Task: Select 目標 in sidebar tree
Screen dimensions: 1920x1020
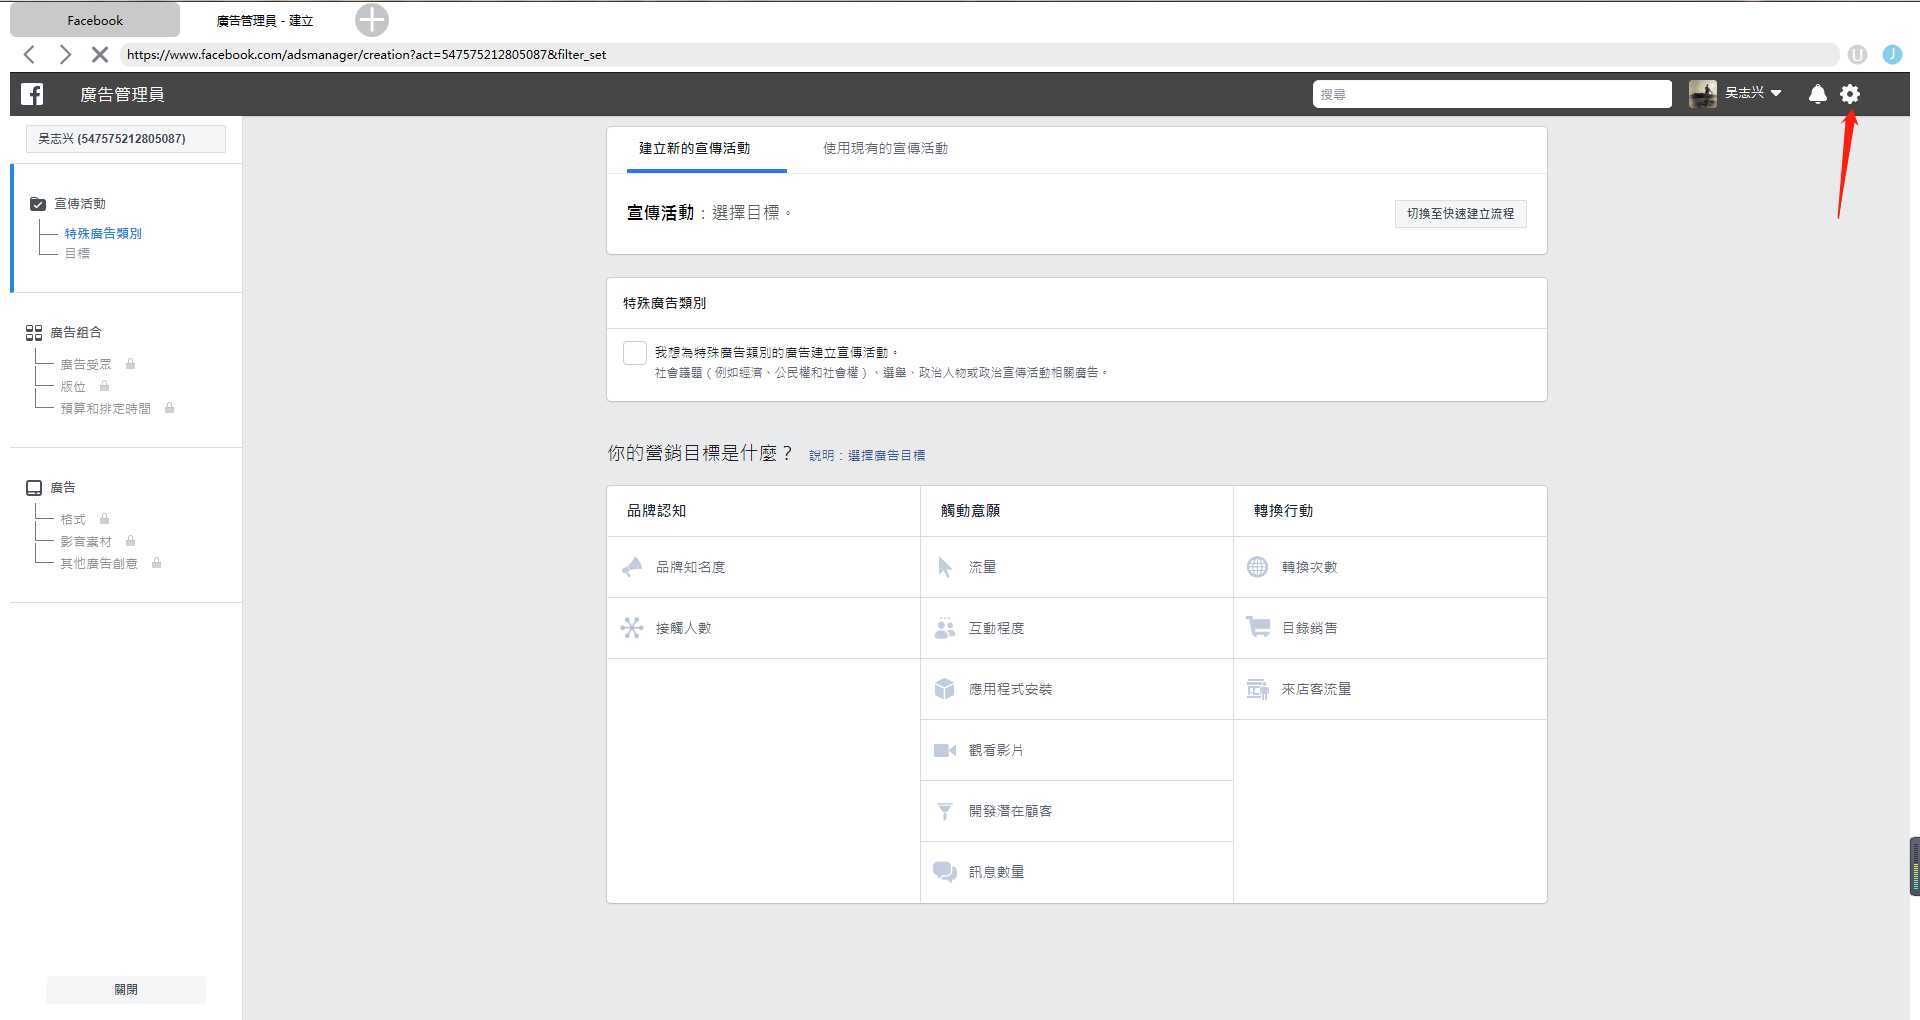Action: 77,254
